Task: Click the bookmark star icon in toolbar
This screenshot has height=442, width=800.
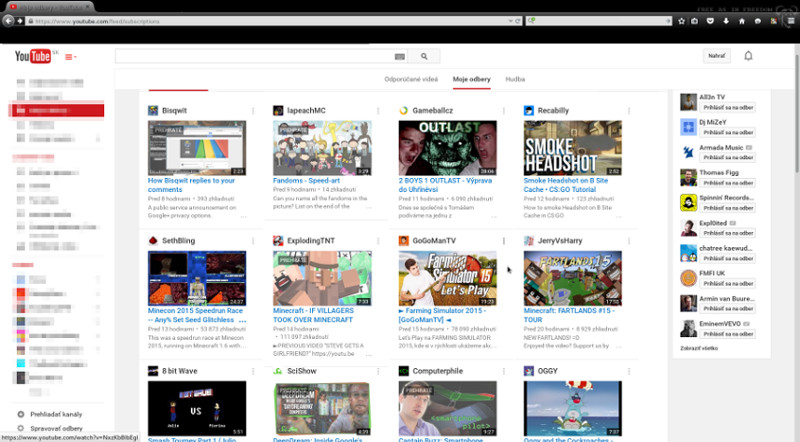Action: pyautogui.click(x=681, y=21)
